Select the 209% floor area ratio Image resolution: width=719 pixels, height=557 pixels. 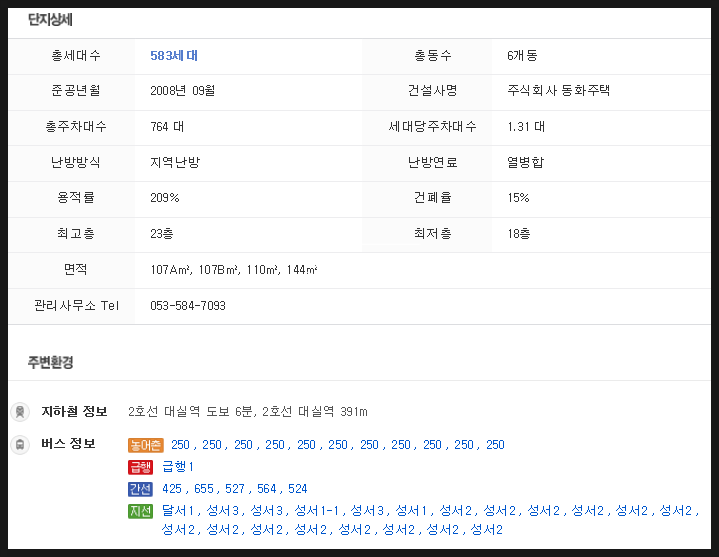pos(165,198)
